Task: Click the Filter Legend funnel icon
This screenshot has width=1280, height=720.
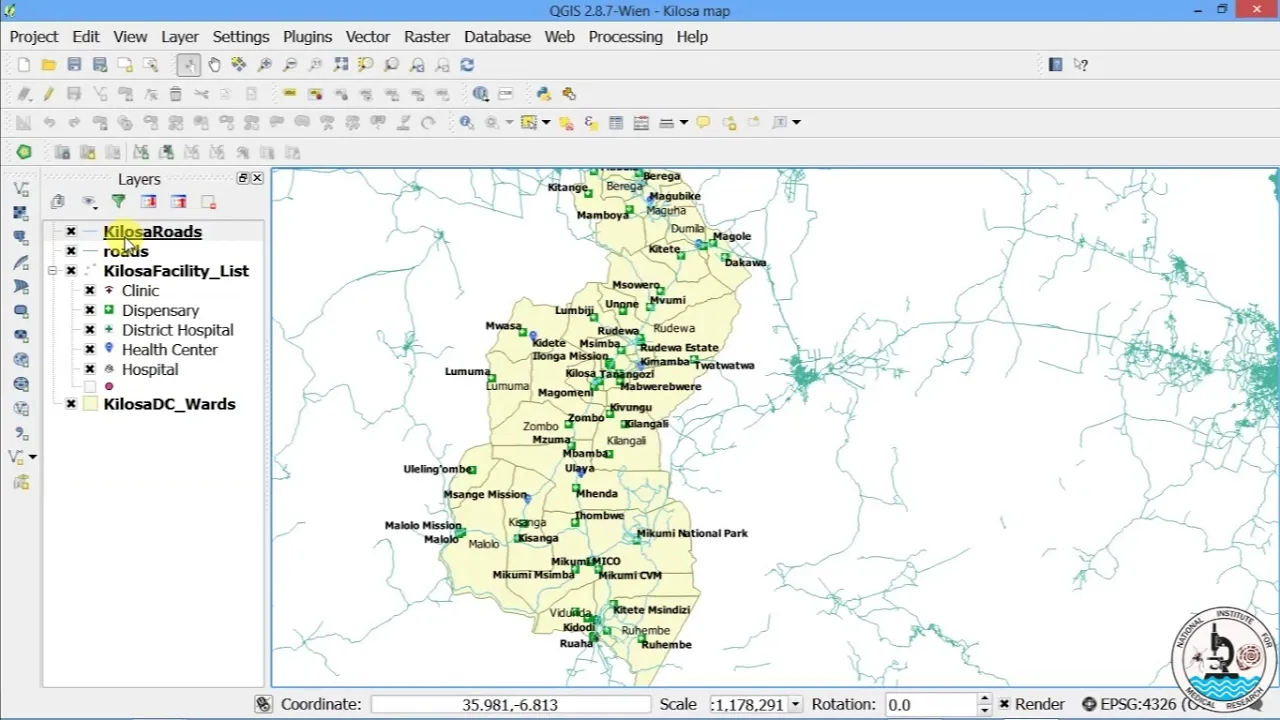Action: click(118, 202)
